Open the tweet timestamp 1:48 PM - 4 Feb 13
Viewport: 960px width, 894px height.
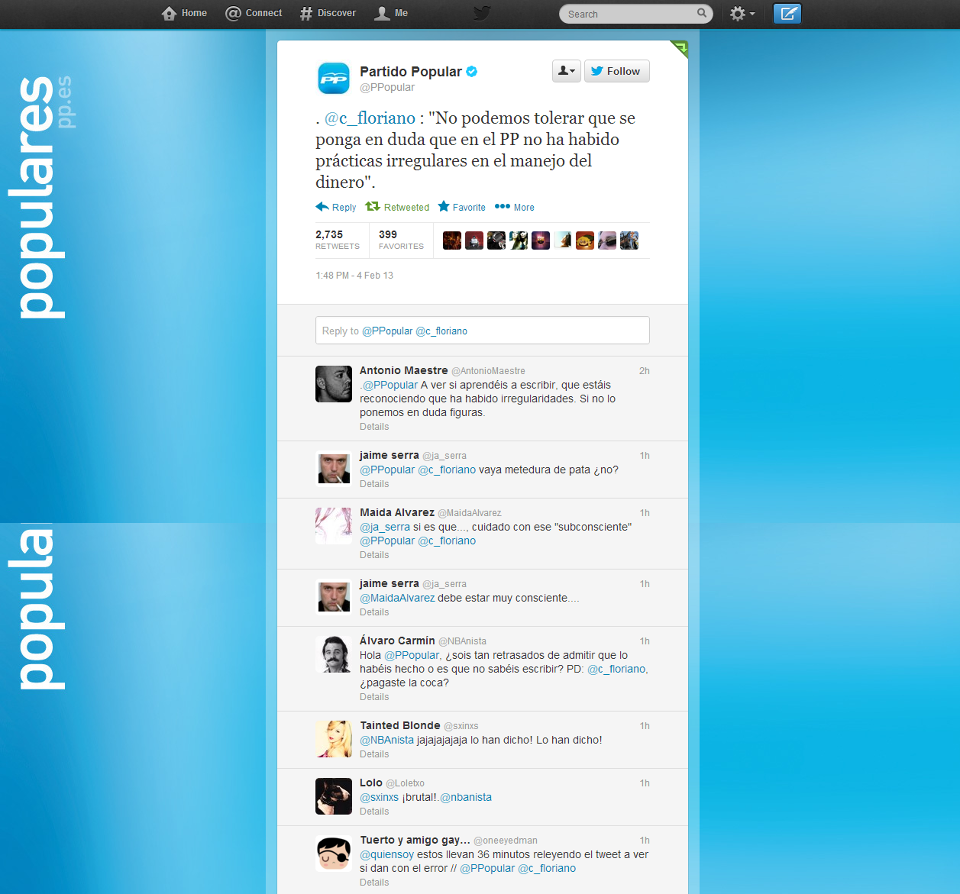(354, 276)
